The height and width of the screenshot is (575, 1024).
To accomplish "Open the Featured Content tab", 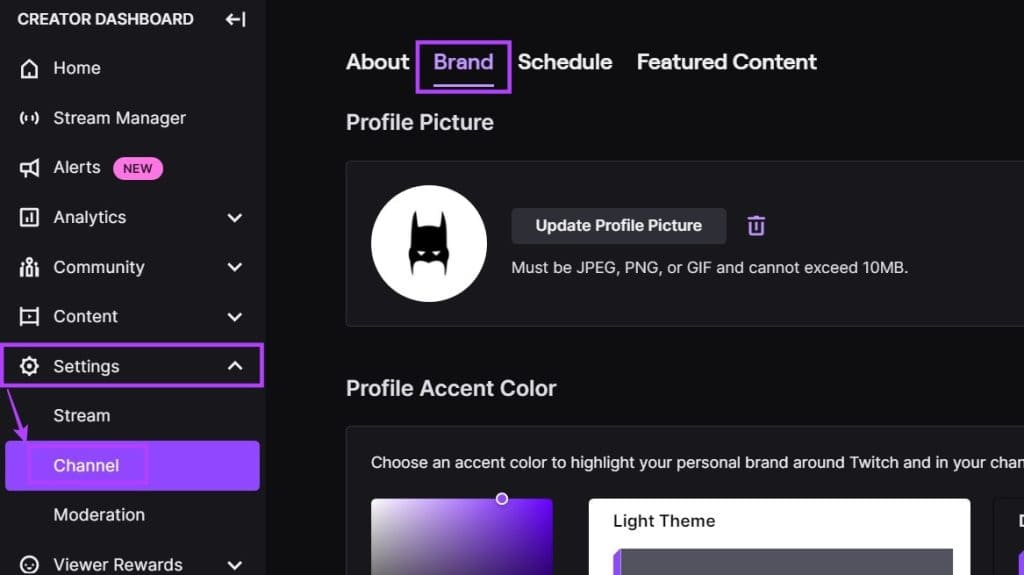I will (x=726, y=62).
